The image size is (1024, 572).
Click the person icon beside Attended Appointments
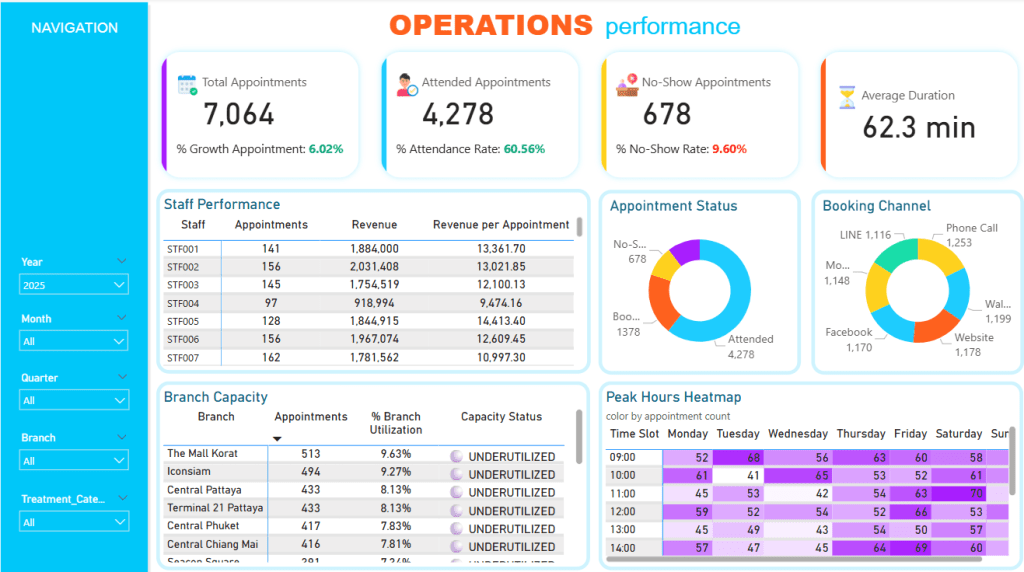point(407,84)
